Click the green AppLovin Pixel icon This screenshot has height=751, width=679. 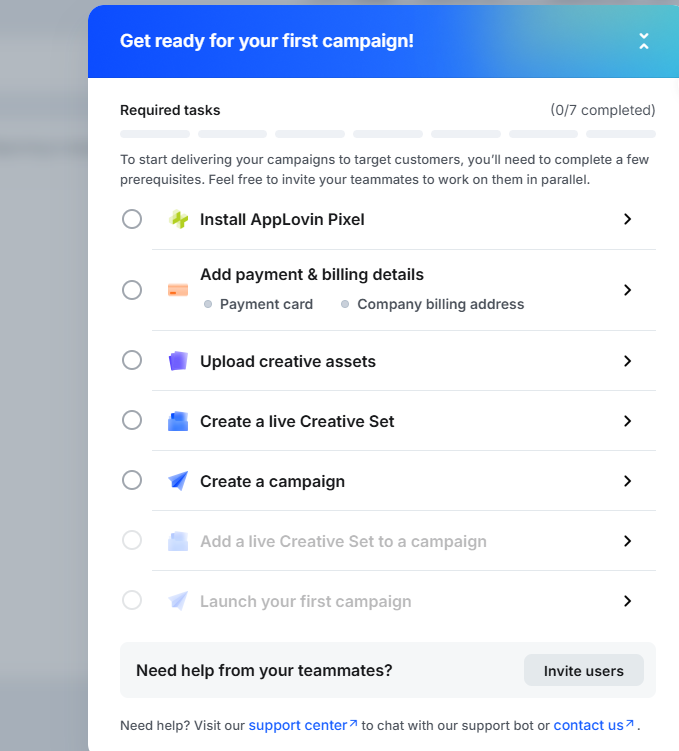(x=179, y=219)
